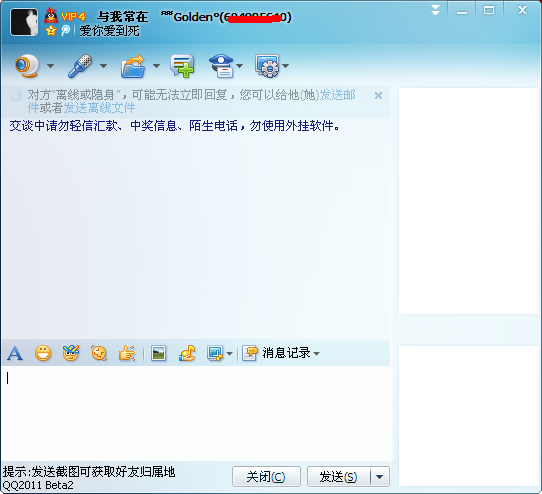The height and width of the screenshot is (494, 542).
Task: Click the pointing hand icon
Action: point(127,353)
